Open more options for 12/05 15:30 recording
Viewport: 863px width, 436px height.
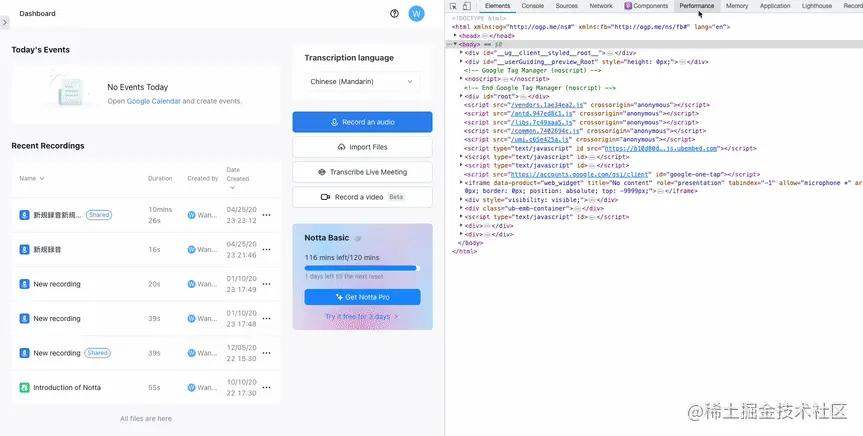[x=266, y=353]
